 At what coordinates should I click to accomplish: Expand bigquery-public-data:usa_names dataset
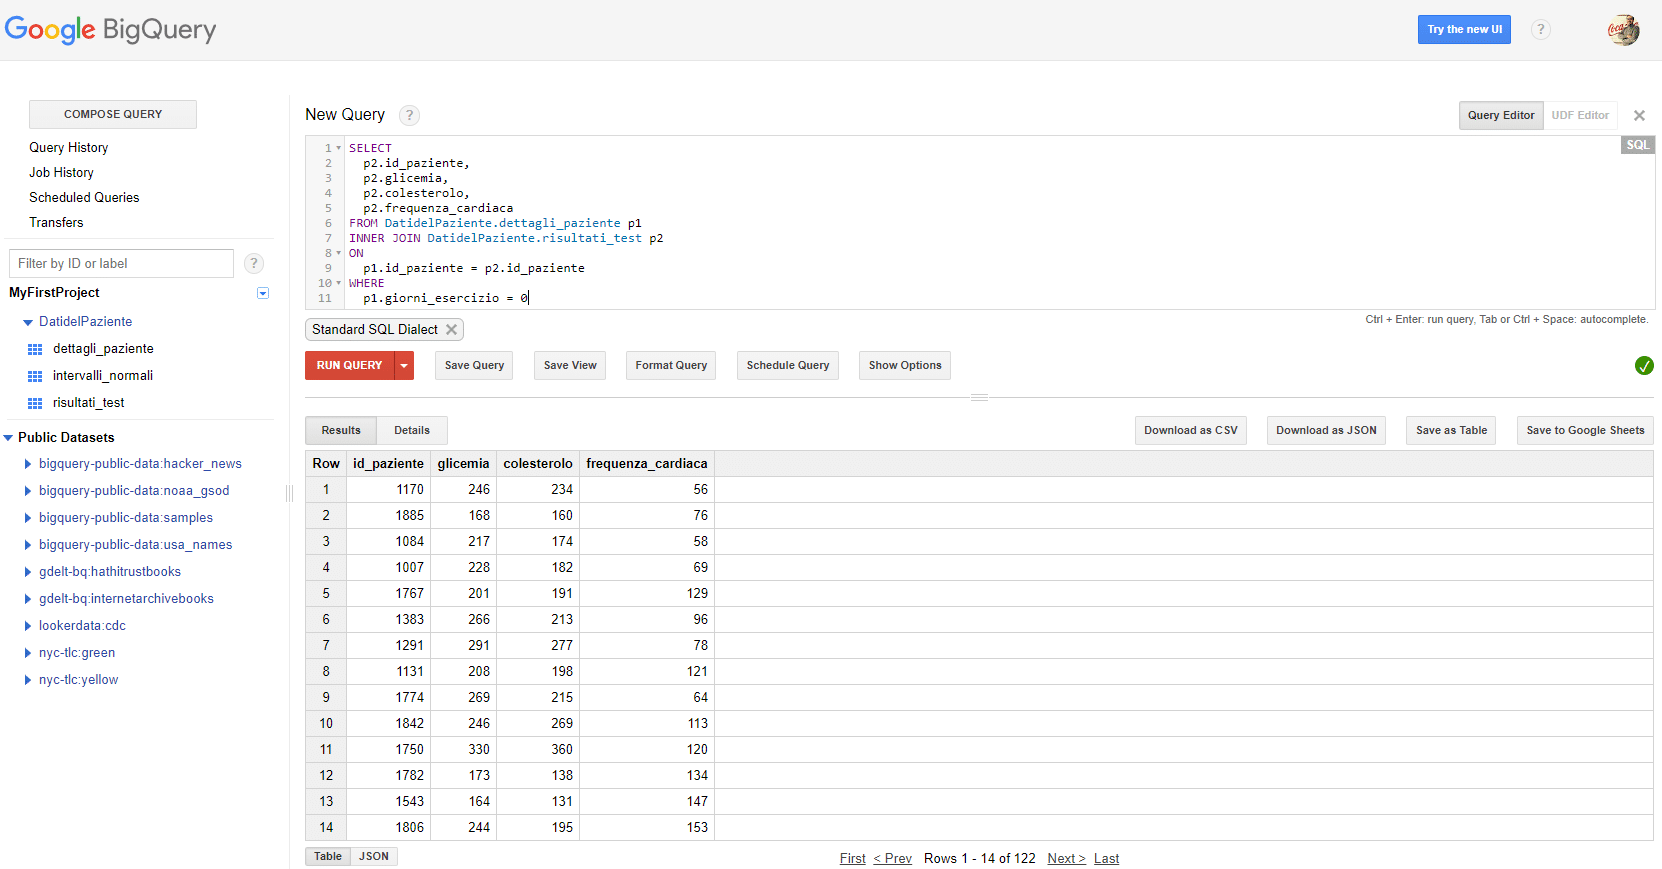(x=28, y=545)
